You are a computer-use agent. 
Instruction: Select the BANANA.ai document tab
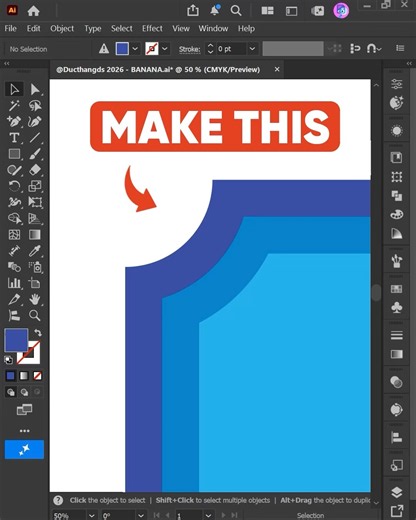click(158, 70)
